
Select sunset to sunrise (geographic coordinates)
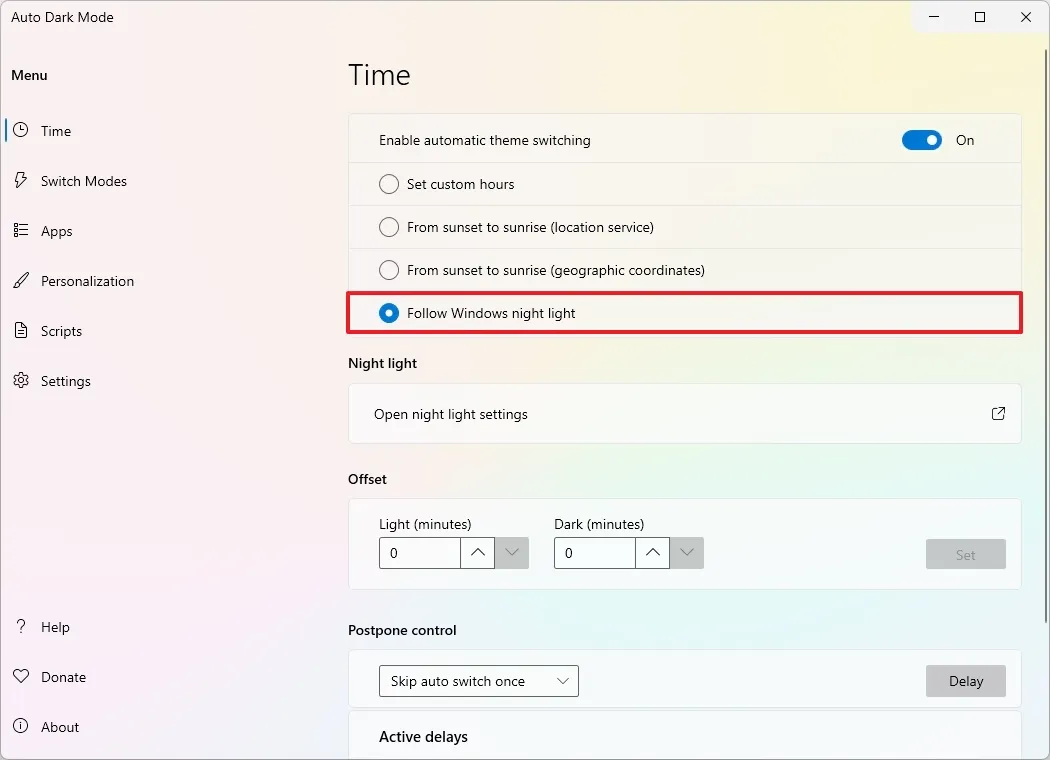click(389, 270)
